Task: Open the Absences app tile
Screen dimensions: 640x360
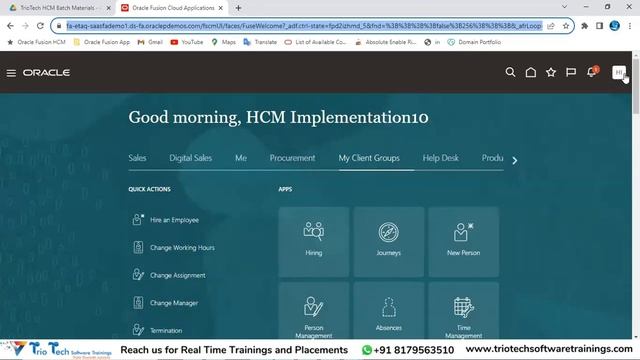Action: pos(389,311)
